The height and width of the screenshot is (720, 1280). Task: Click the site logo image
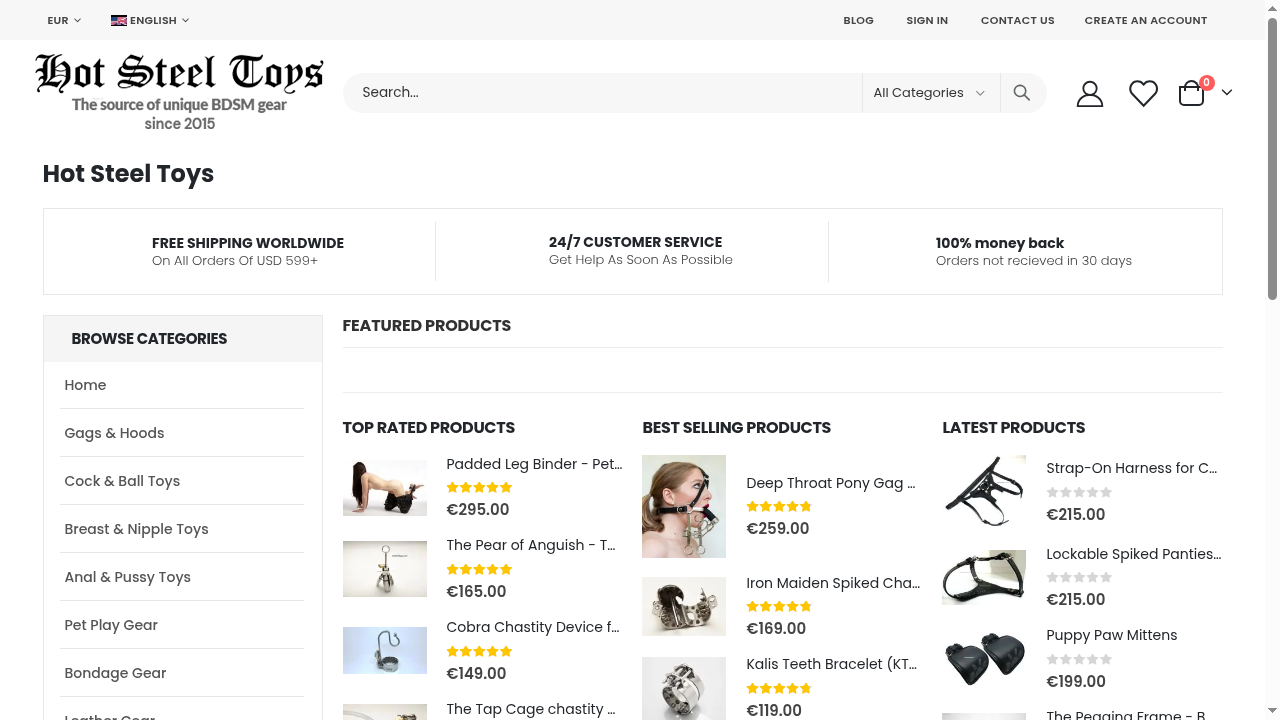pyautogui.click(x=179, y=92)
